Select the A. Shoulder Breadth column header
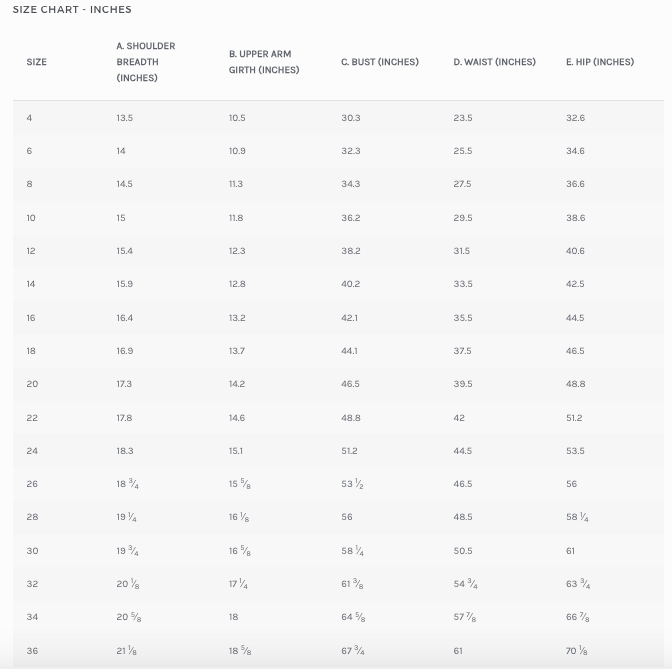The width and height of the screenshot is (672, 669). [146, 62]
